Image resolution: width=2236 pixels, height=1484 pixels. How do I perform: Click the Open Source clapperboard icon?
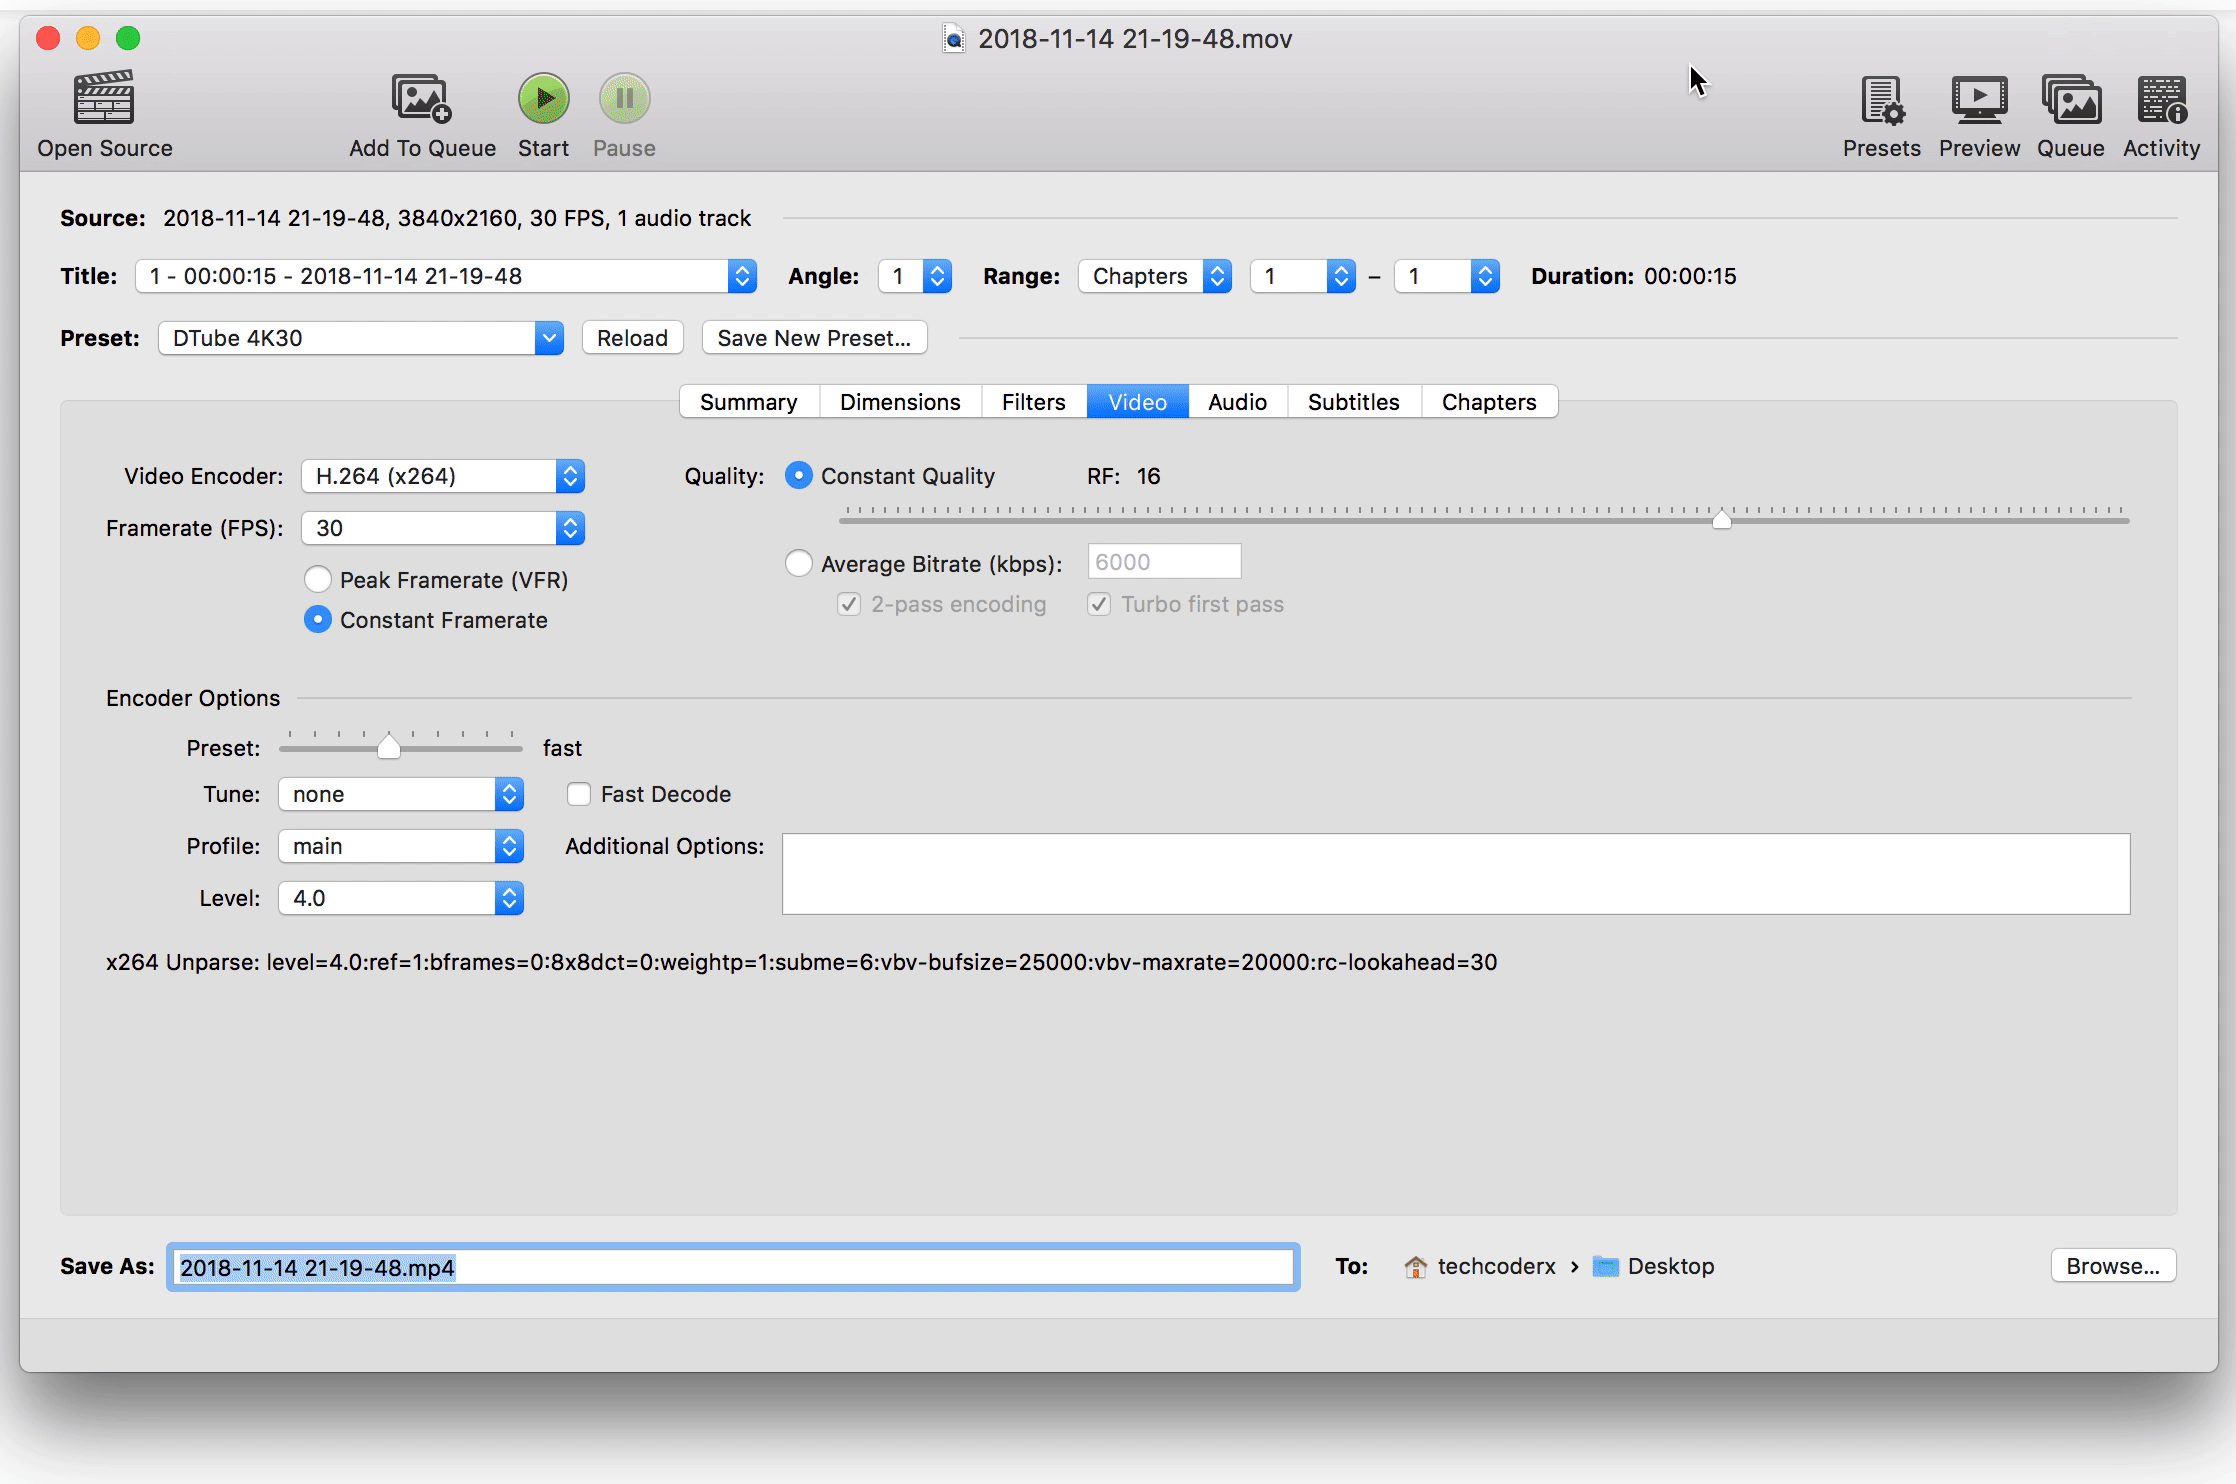pyautogui.click(x=104, y=98)
